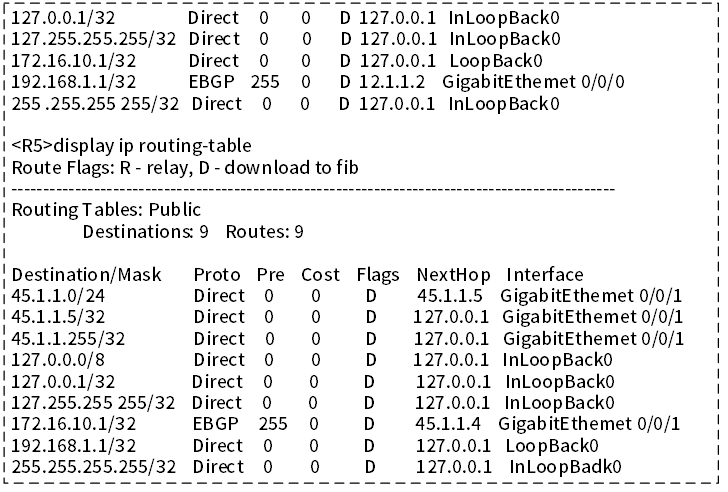Click the Cost column header
Viewport: 728px width, 492px height.
tap(320, 275)
